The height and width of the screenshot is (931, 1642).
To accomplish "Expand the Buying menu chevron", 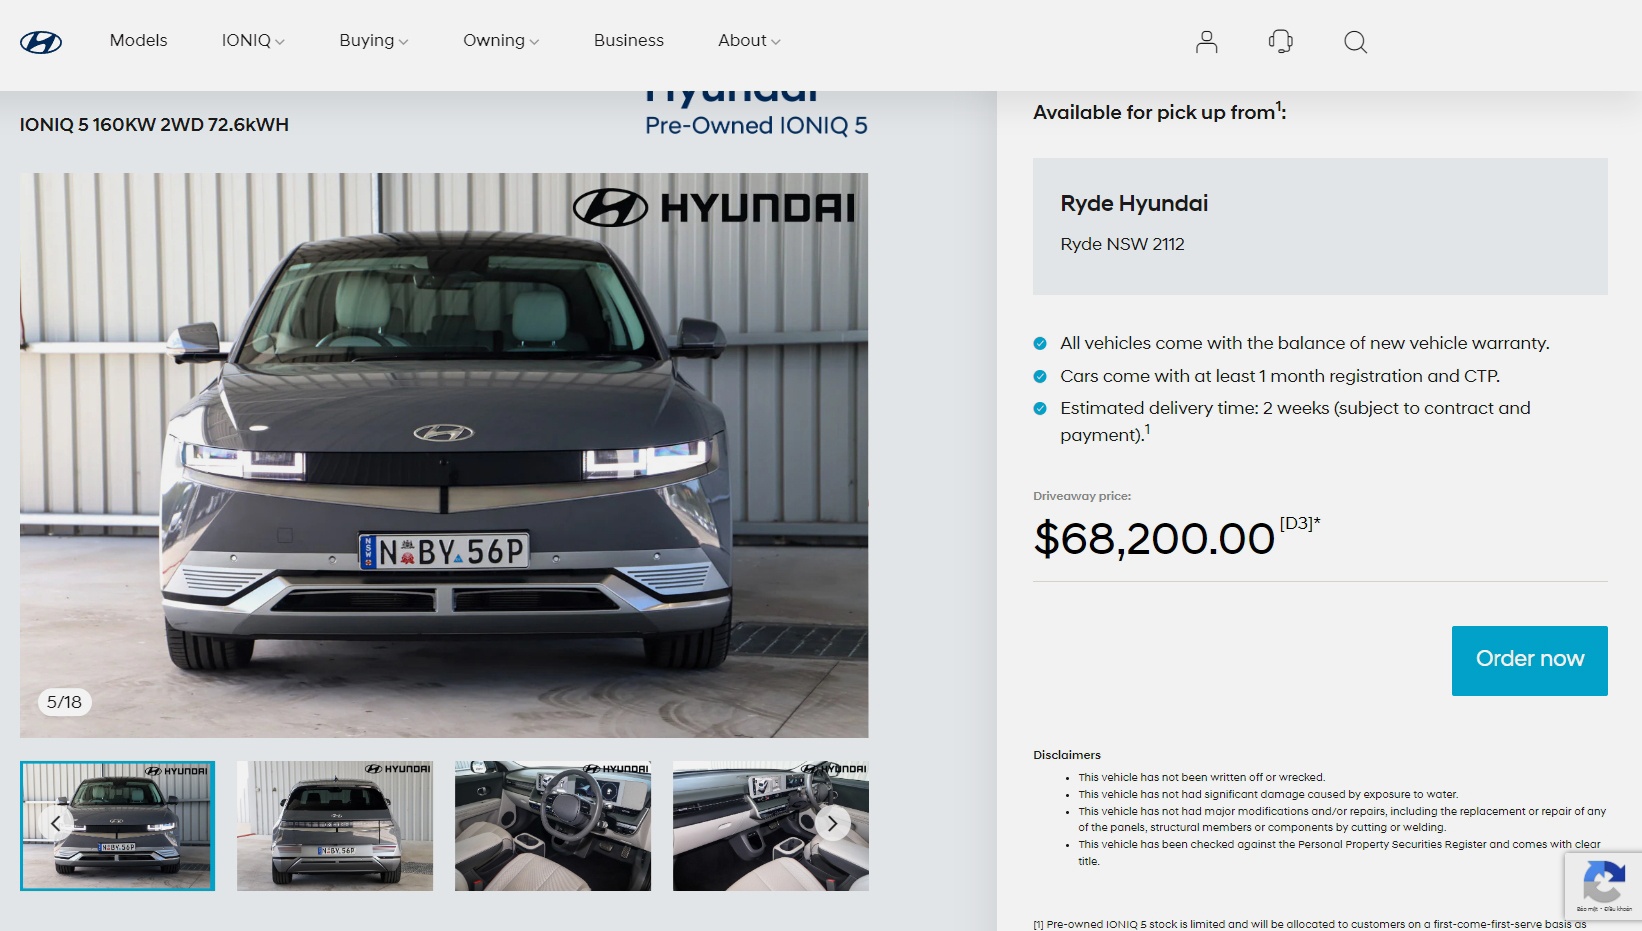I will coord(404,41).
